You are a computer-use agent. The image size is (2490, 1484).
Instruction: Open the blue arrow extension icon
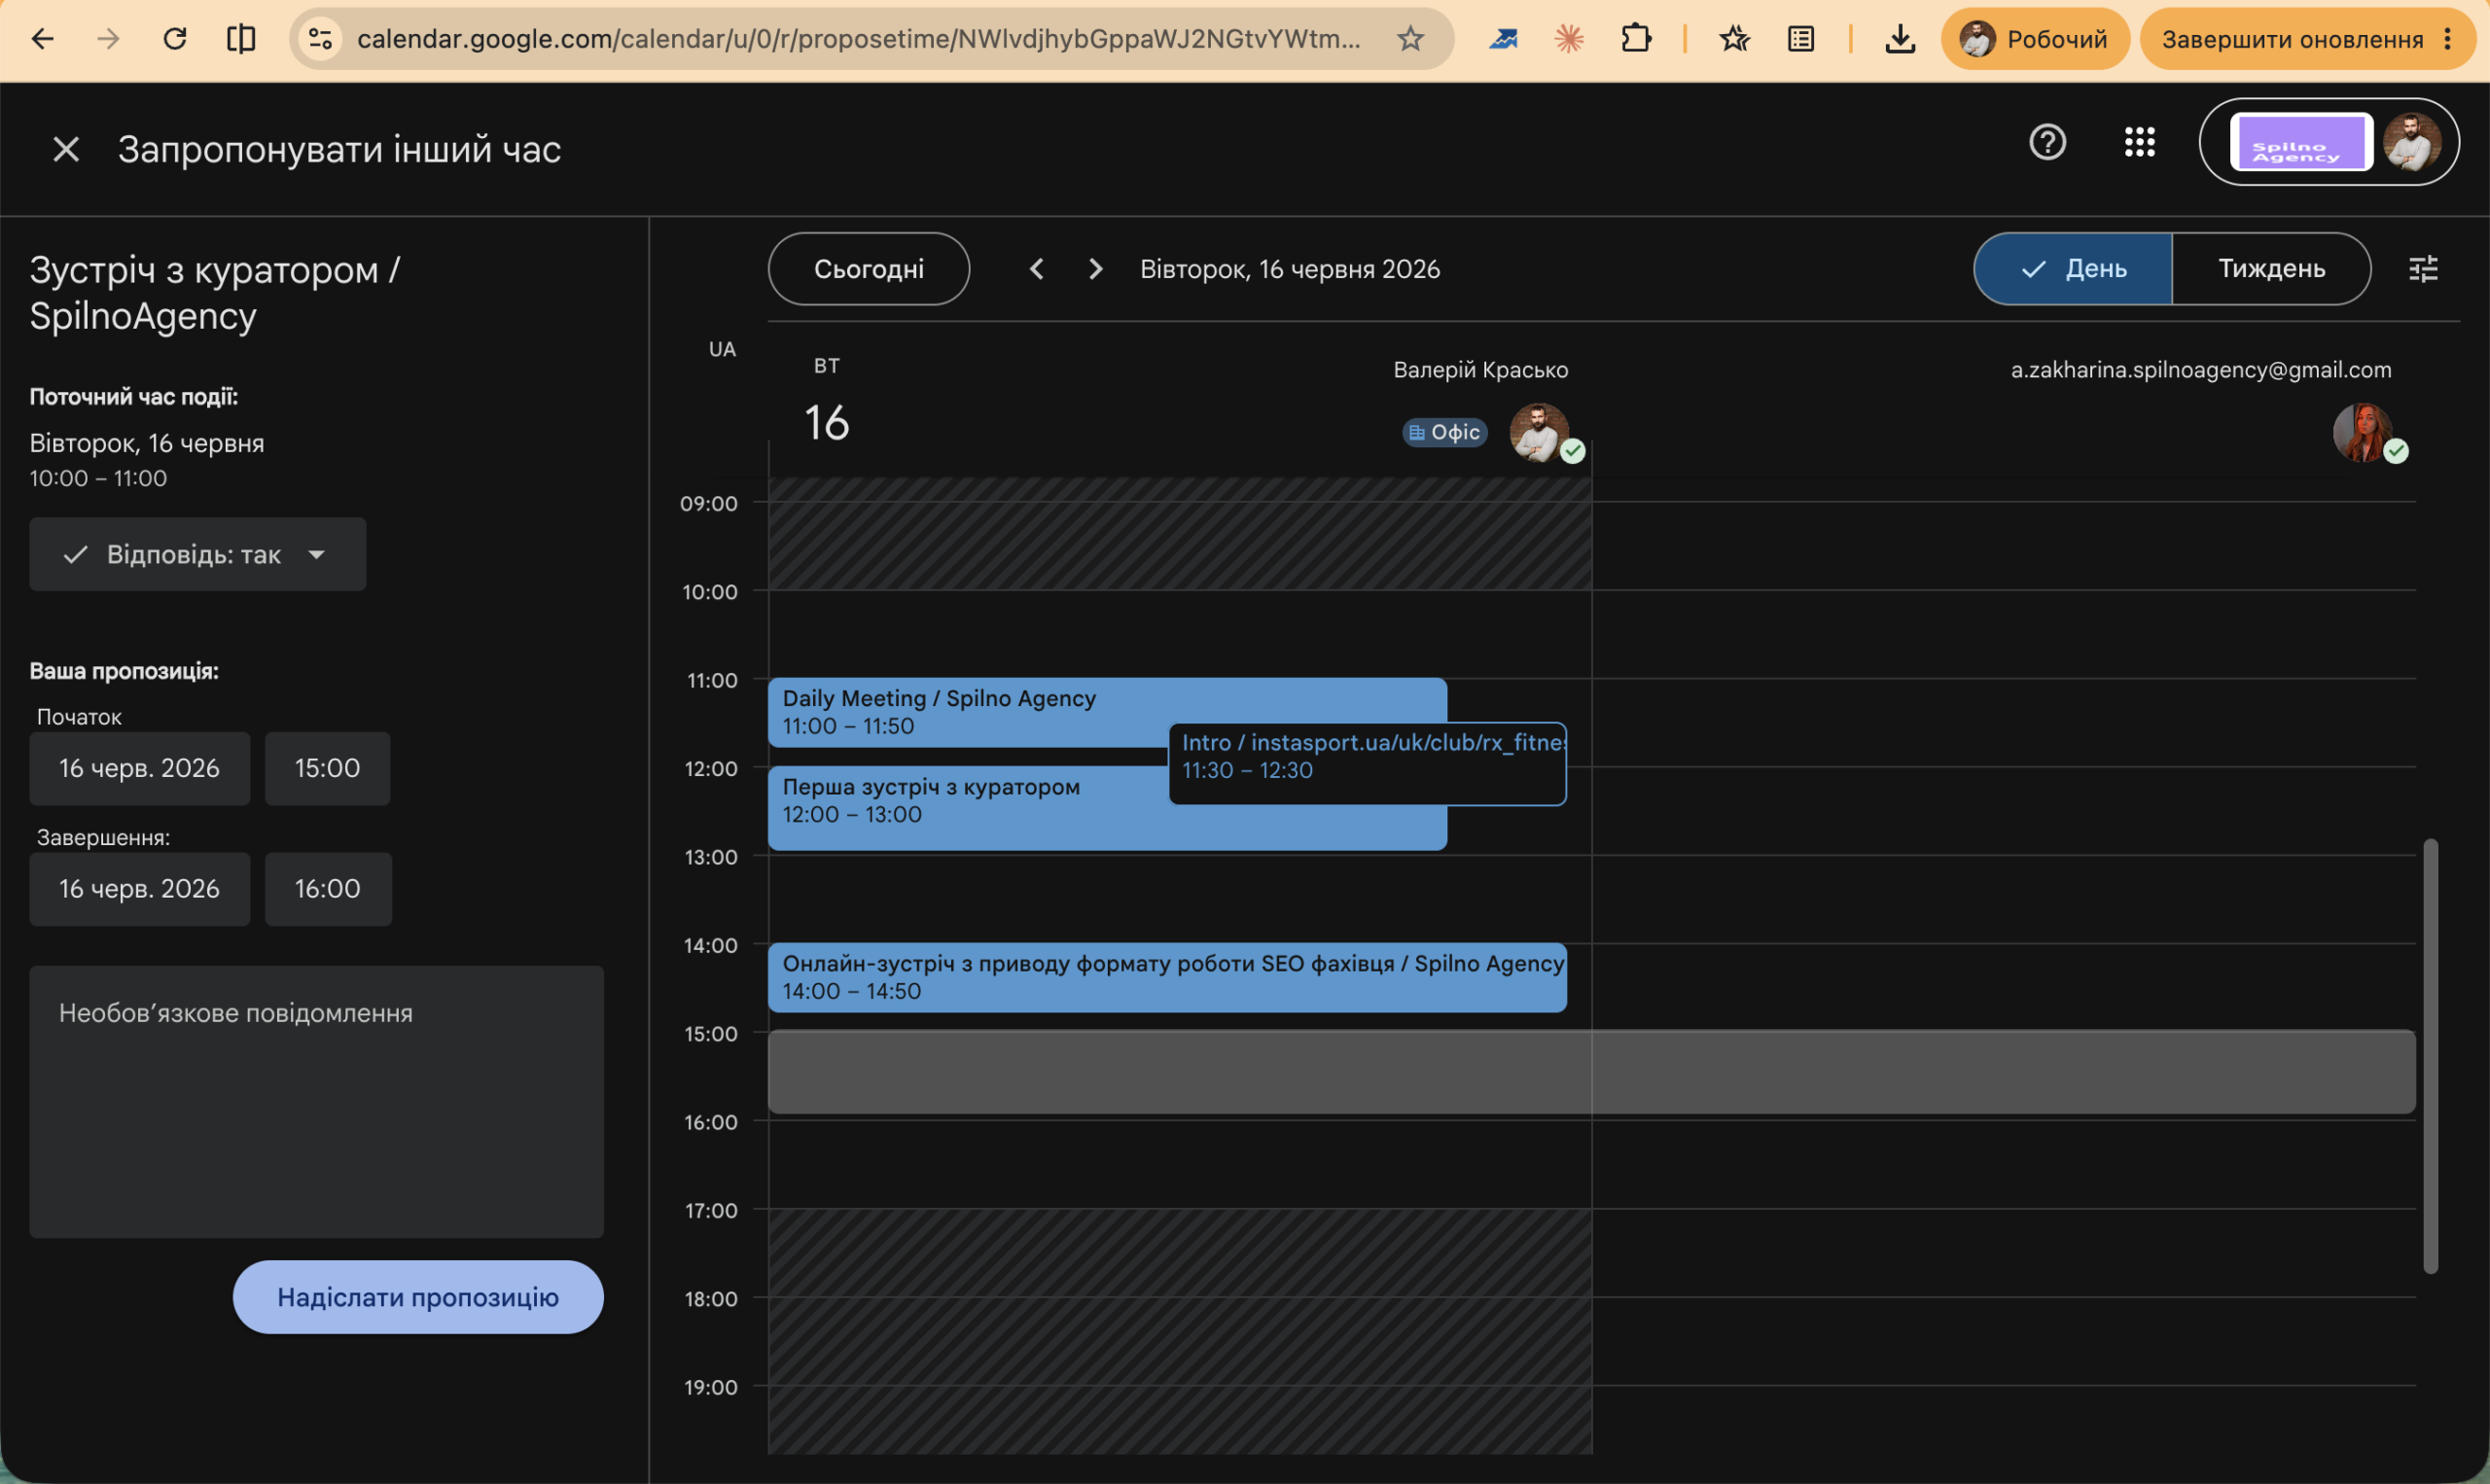tap(1503, 39)
